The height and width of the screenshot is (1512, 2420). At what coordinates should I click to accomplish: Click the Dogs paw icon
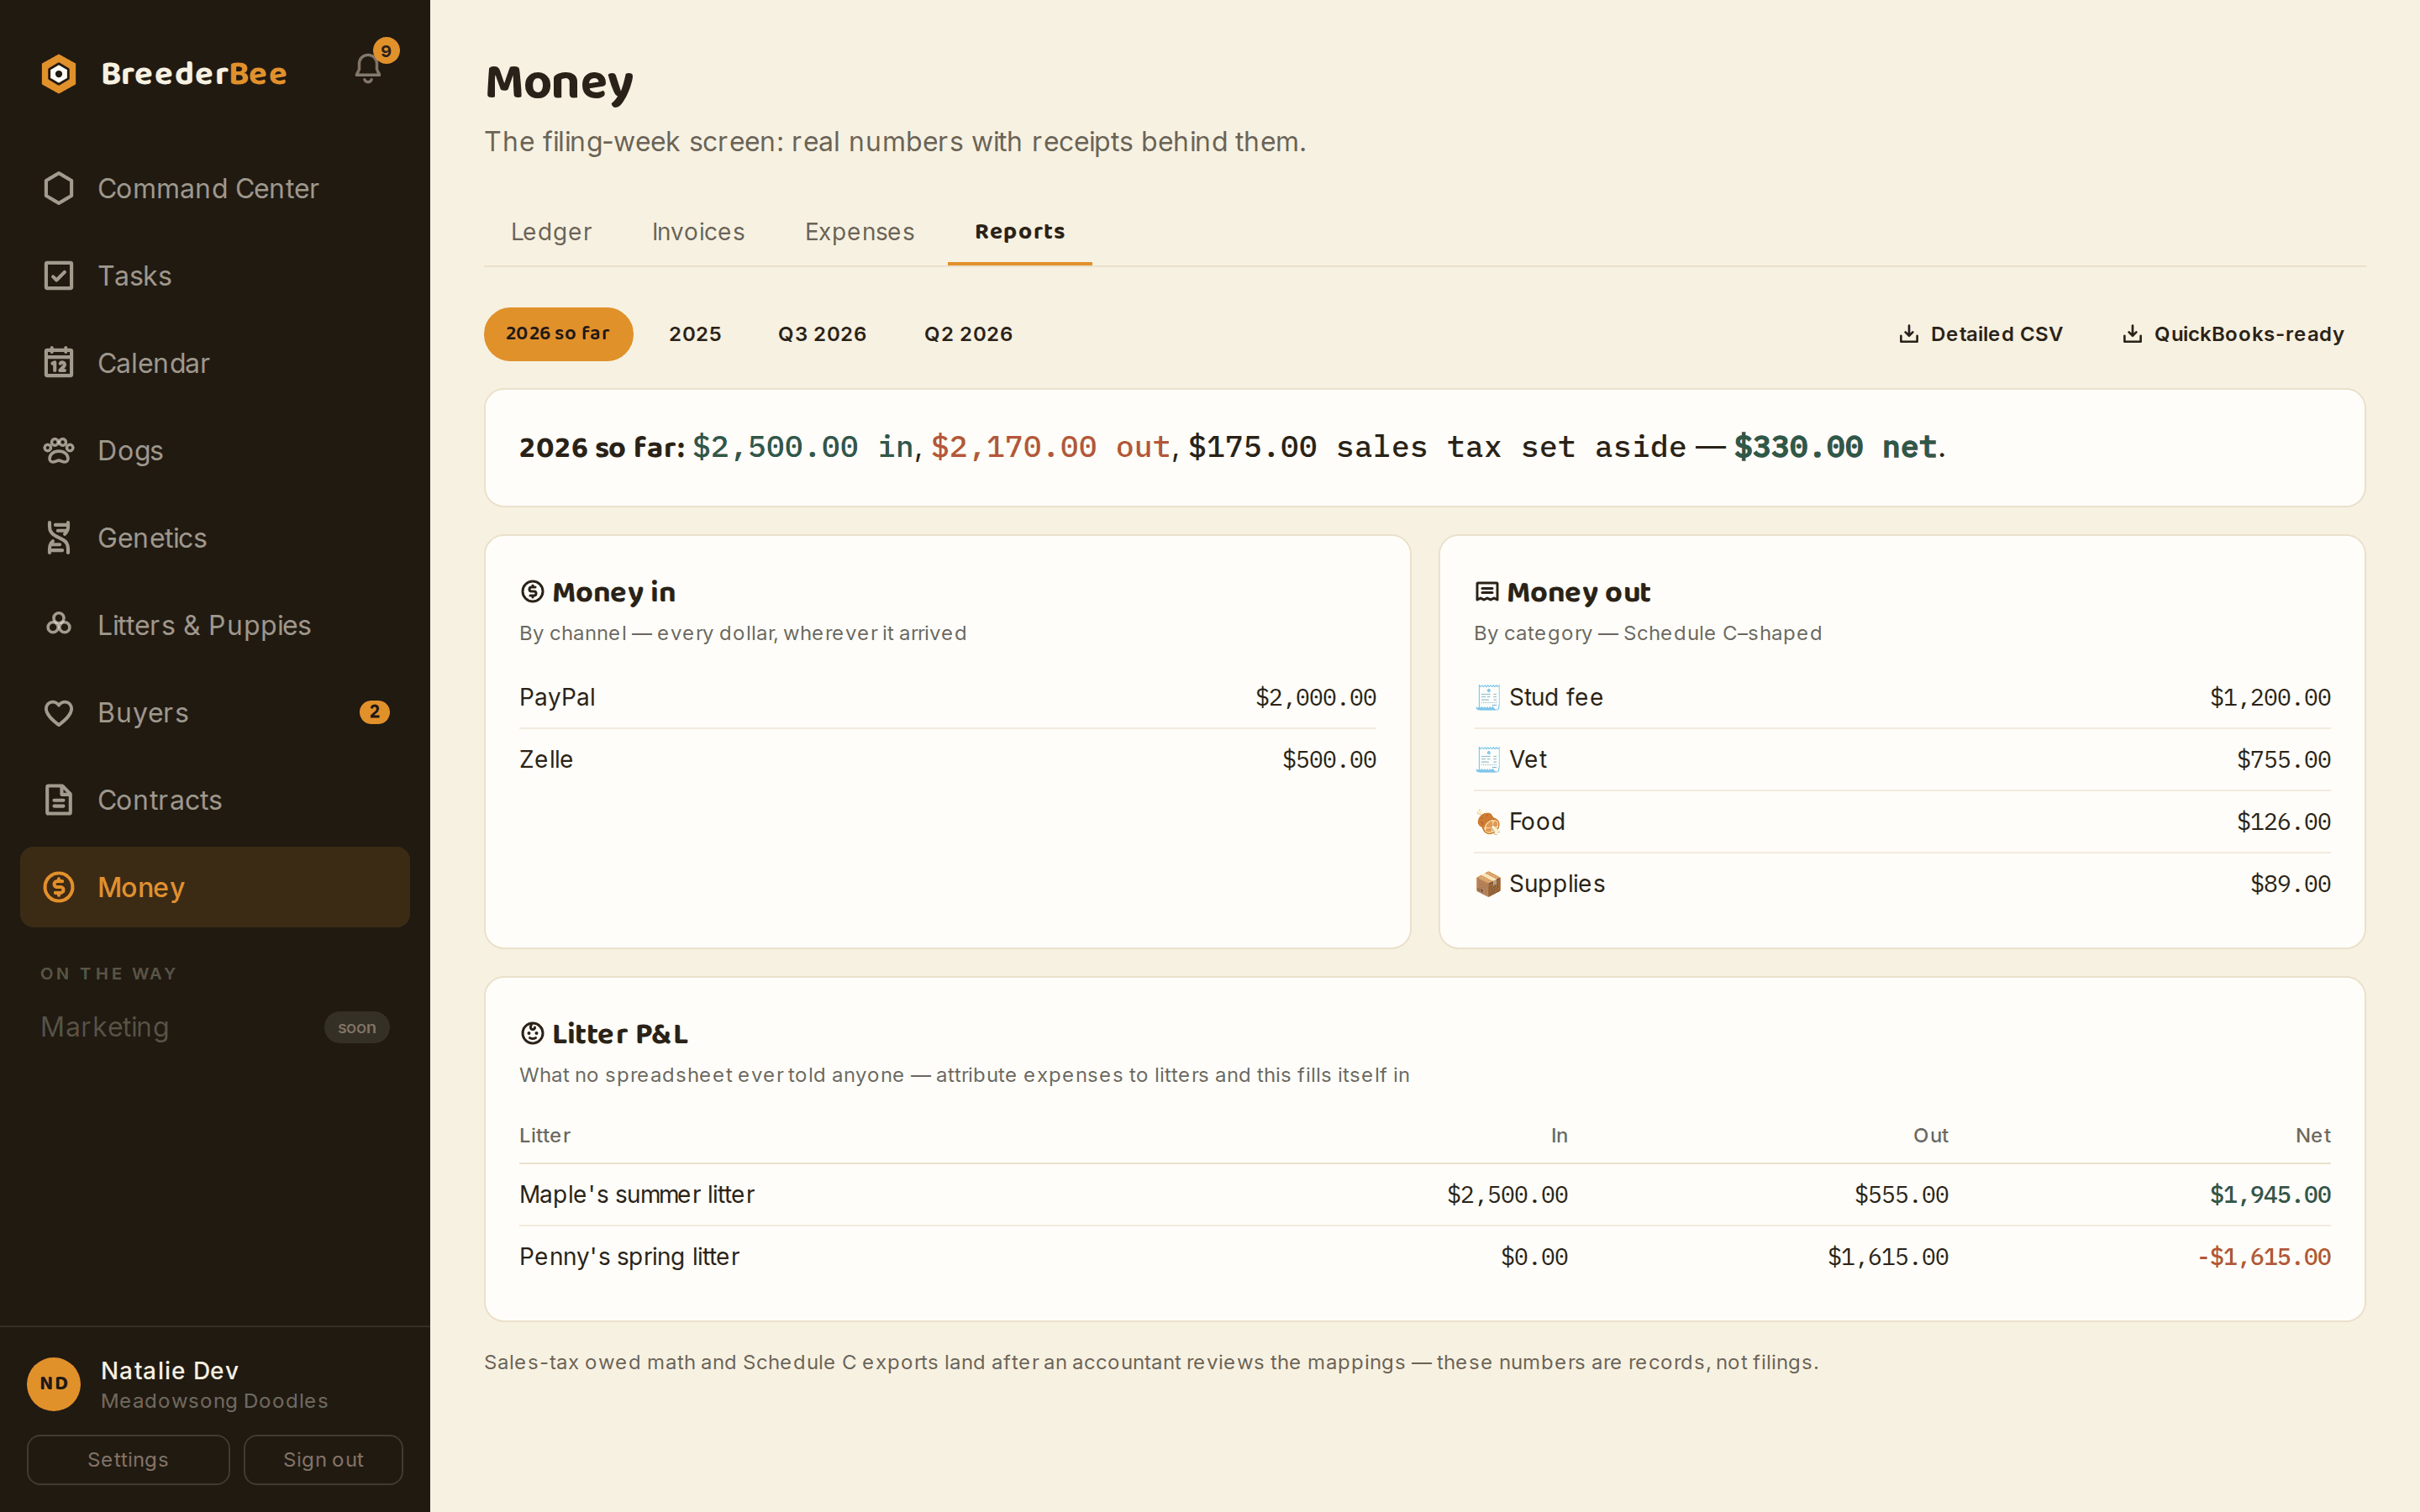pyautogui.click(x=59, y=450)
